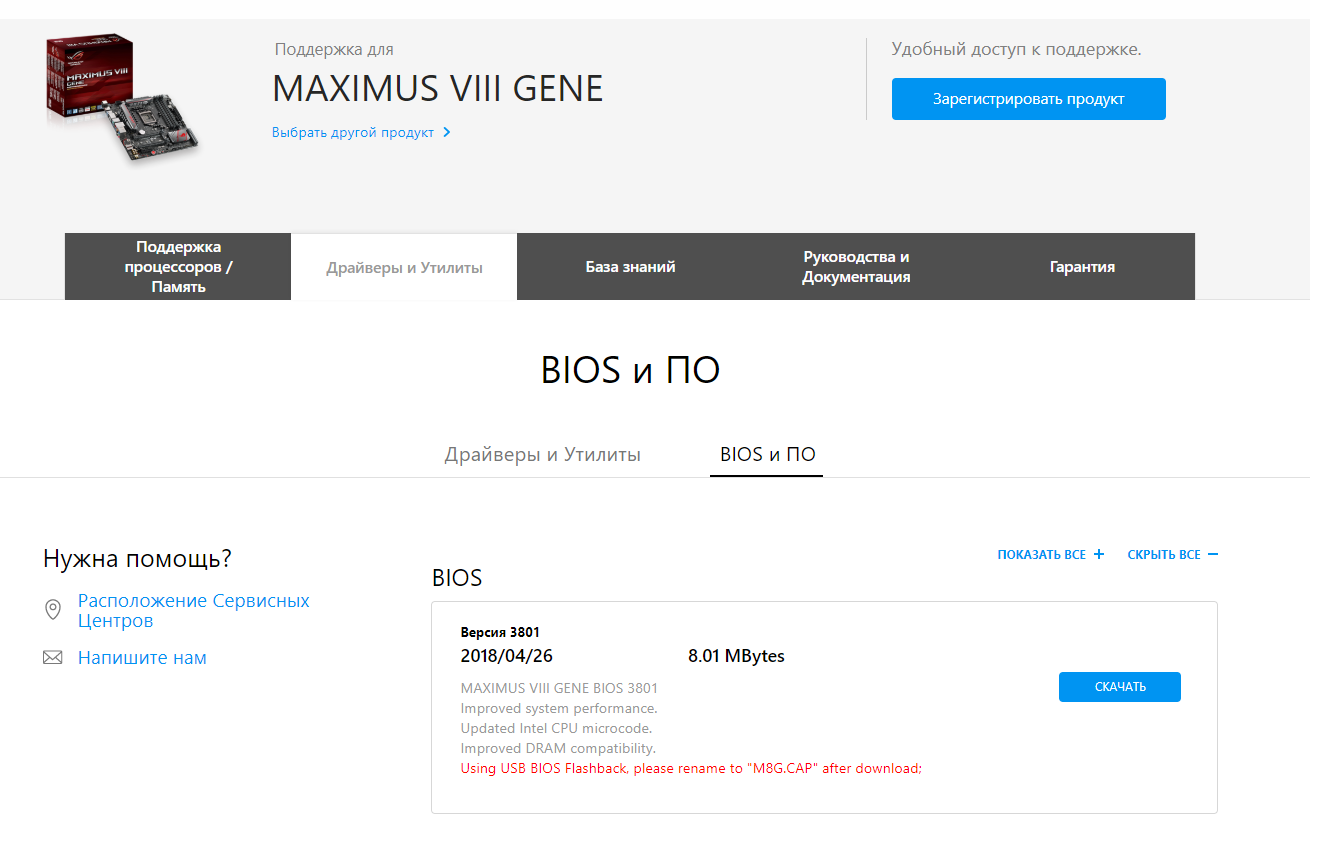Viewport: 1343px width, 859px height.
Task: Select the Драйверы и Утилиты sub-tab under the heading
Action: click(x=542, y=455)
